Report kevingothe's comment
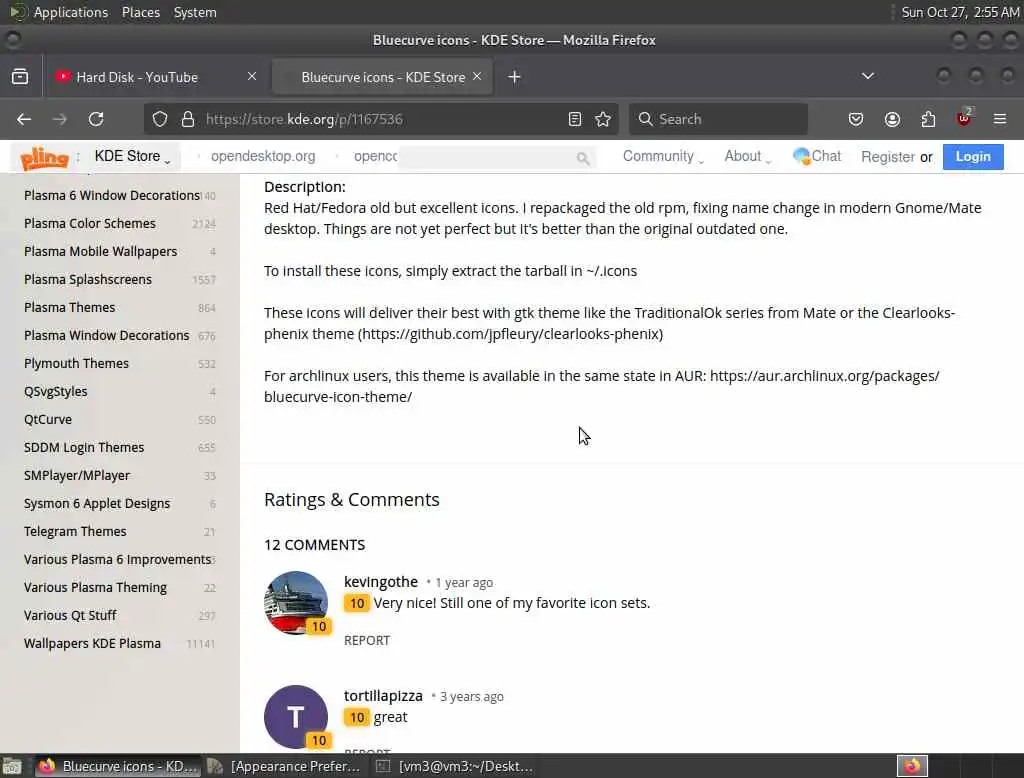1024x778 pixels. [367, 640]
